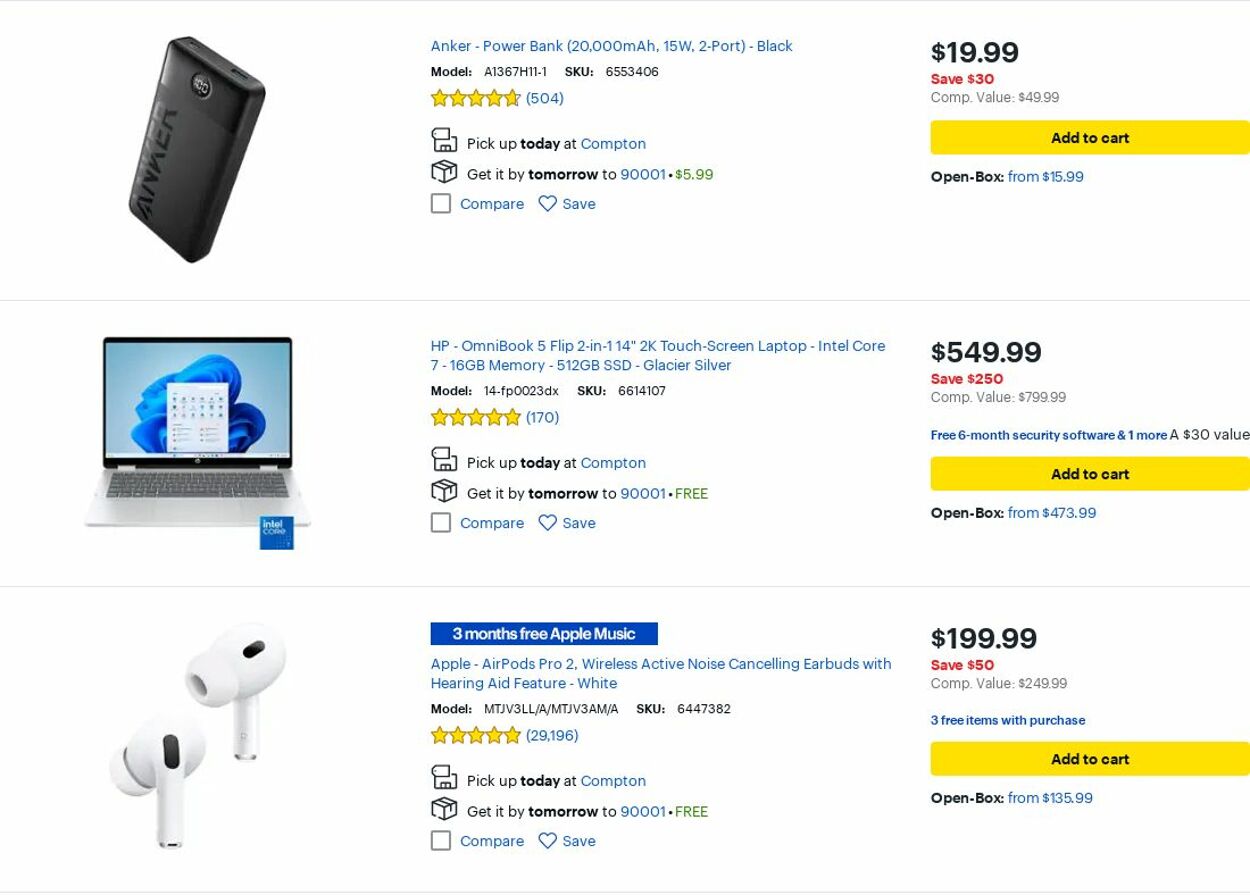This screenshot has width=1250, height=895.
Task: Click the HP OmniBook laptop product image
Action: (x=198, y=440)
